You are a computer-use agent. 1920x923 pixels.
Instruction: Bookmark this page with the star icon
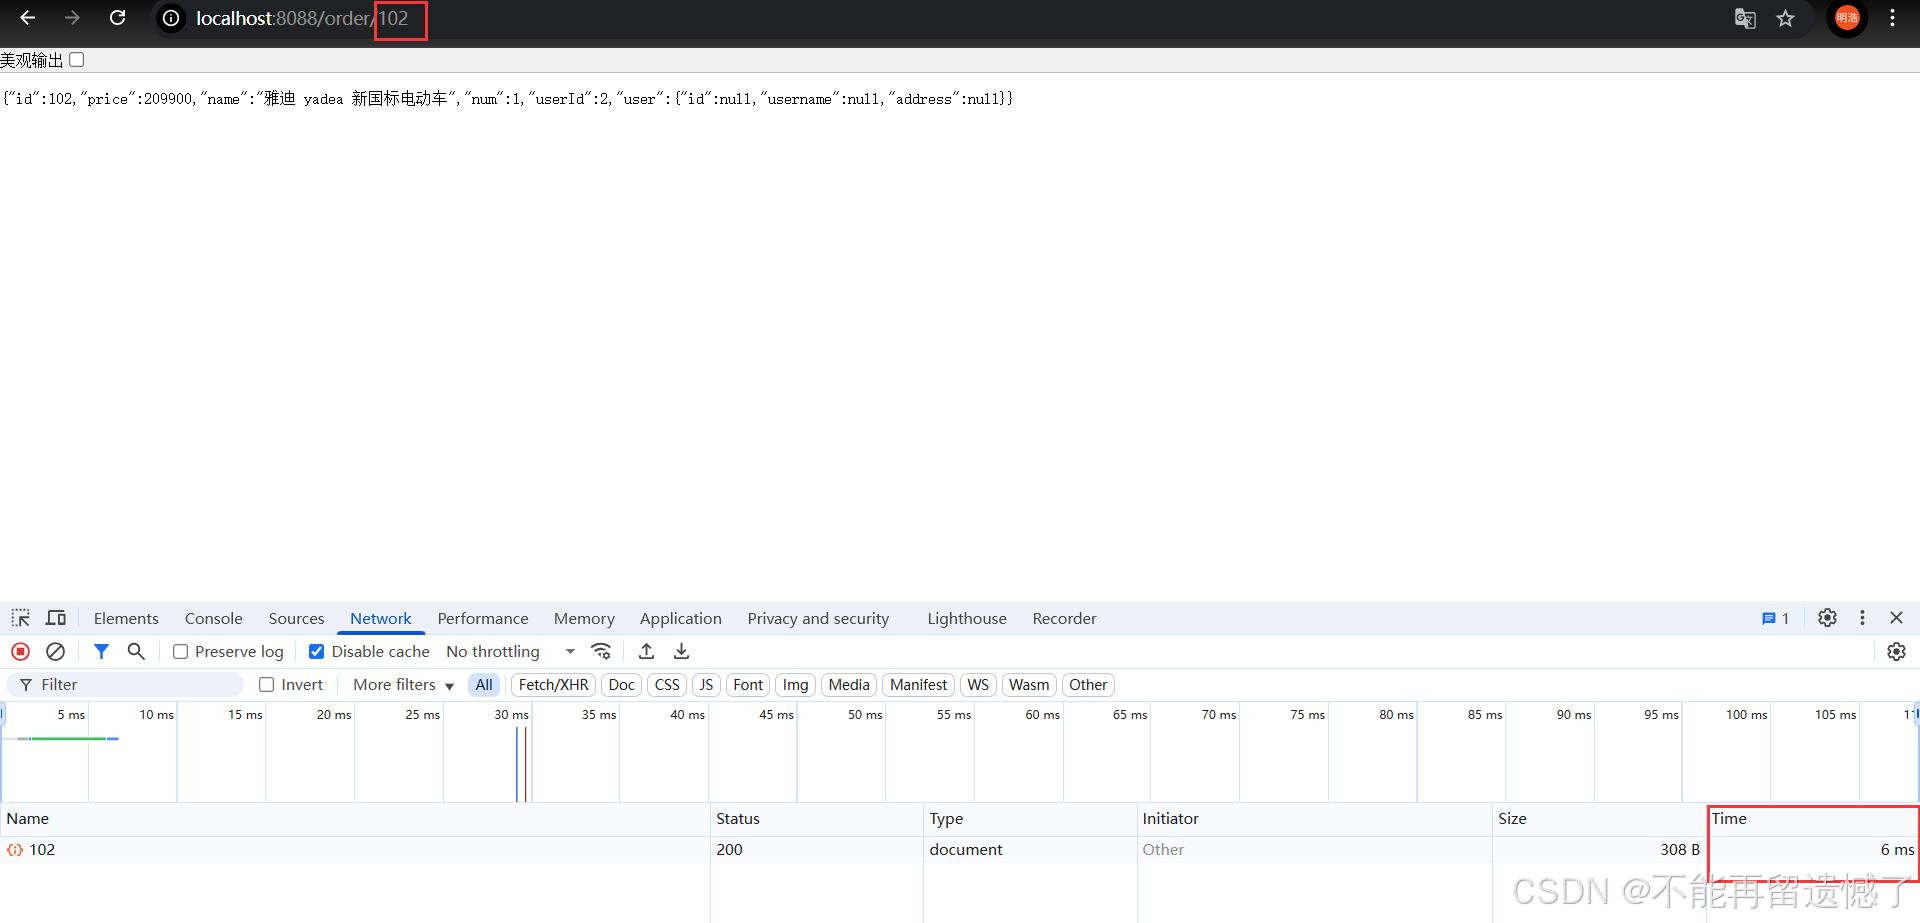click(x=1786, y=18)
